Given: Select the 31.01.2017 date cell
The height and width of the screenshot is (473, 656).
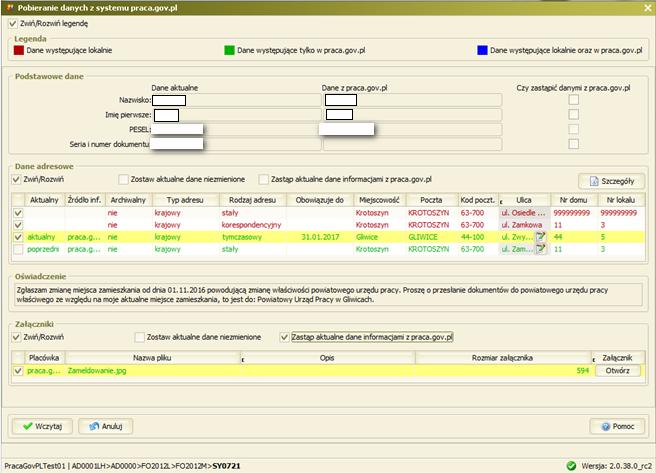Looking at the screenshot, I should coord(320,237).
